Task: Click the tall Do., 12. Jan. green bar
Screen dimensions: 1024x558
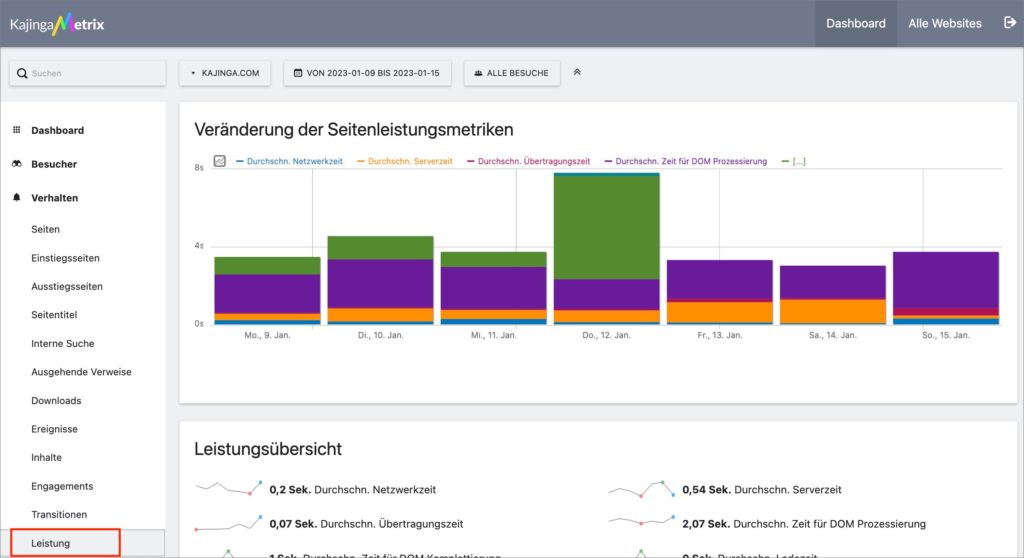Action: [x=606, y=227]
